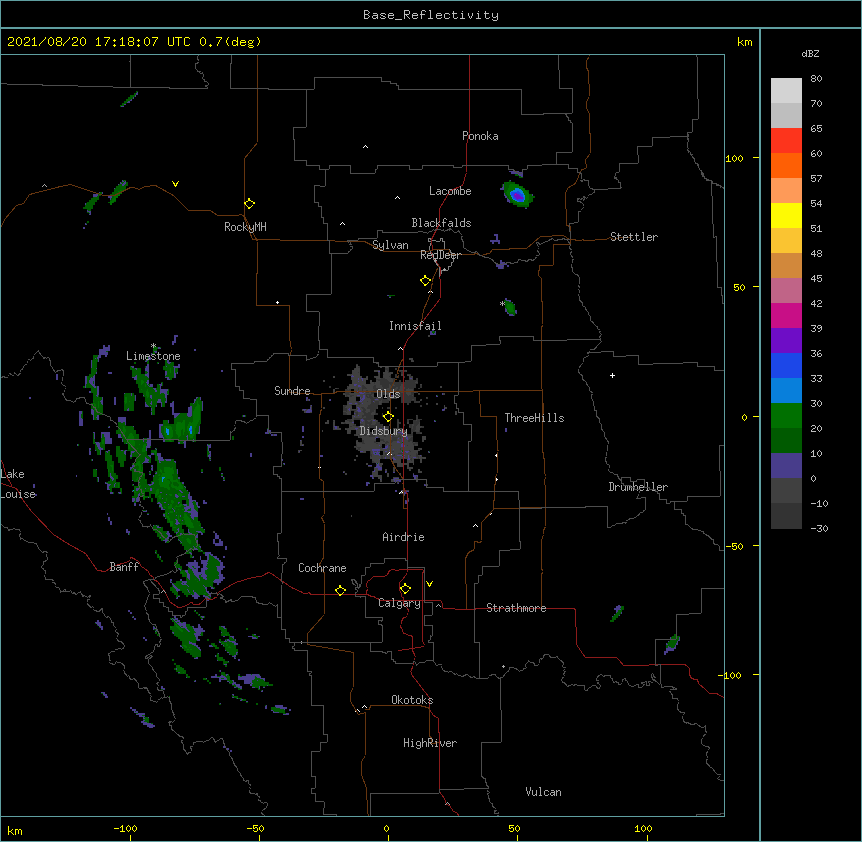This screenshot has width=862, height=842.
Task: Click the Limestone label
Action: (153, 356)
